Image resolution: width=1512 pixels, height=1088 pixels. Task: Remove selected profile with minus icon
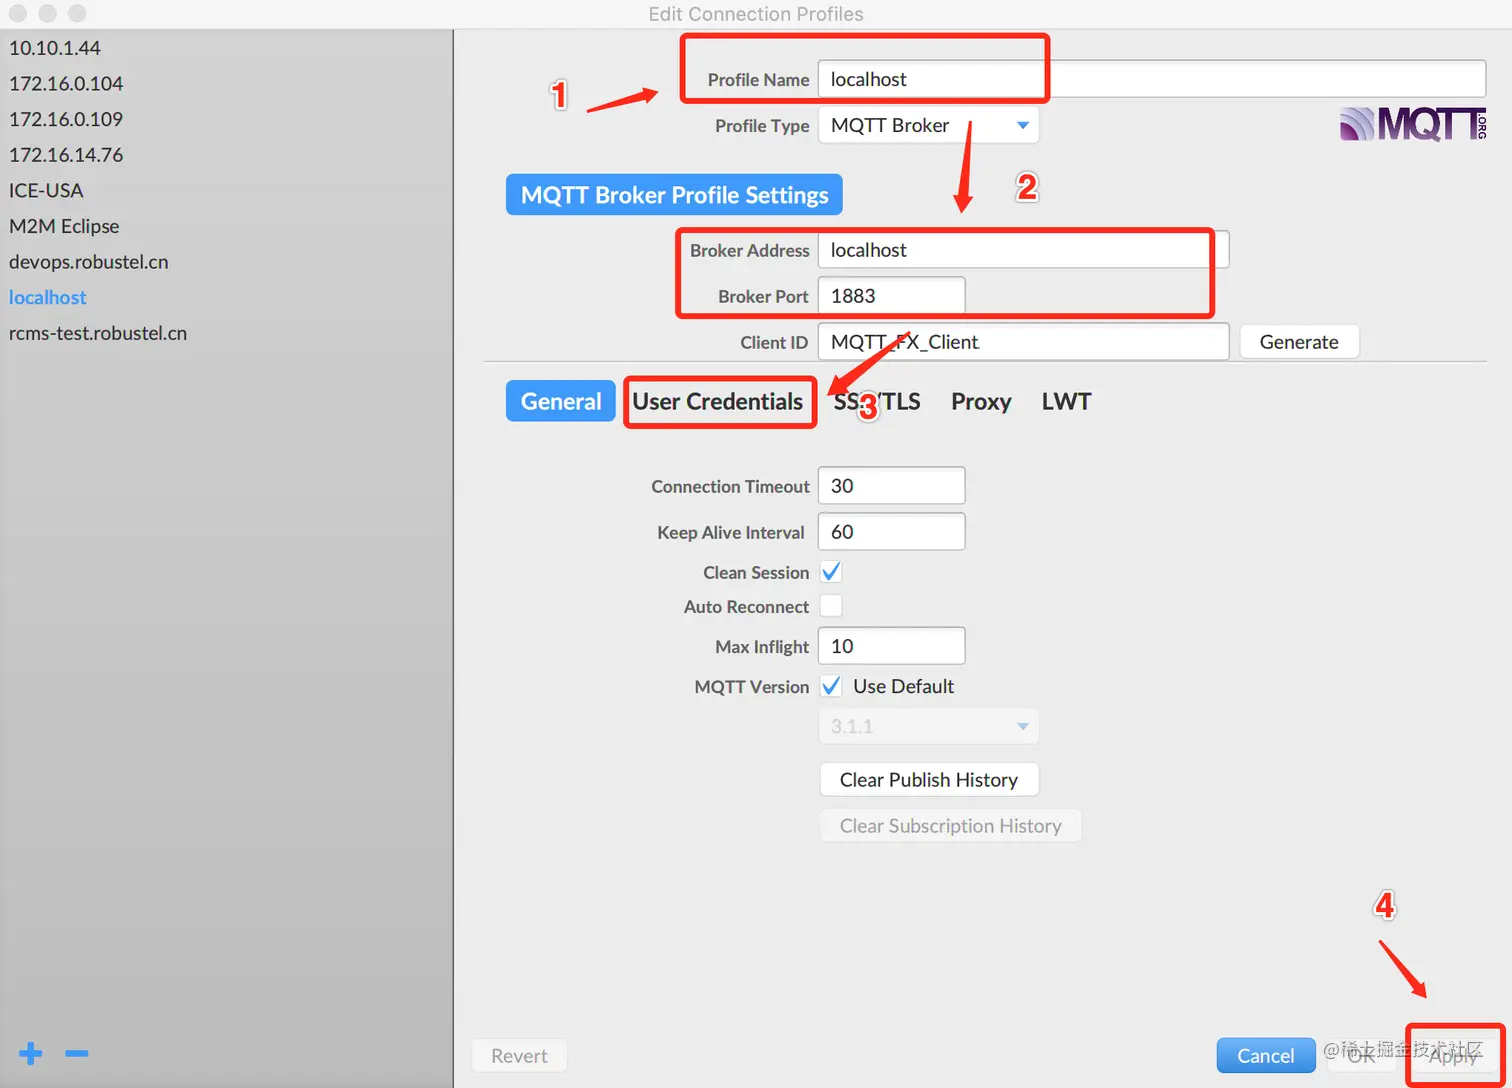point(77,1053)
